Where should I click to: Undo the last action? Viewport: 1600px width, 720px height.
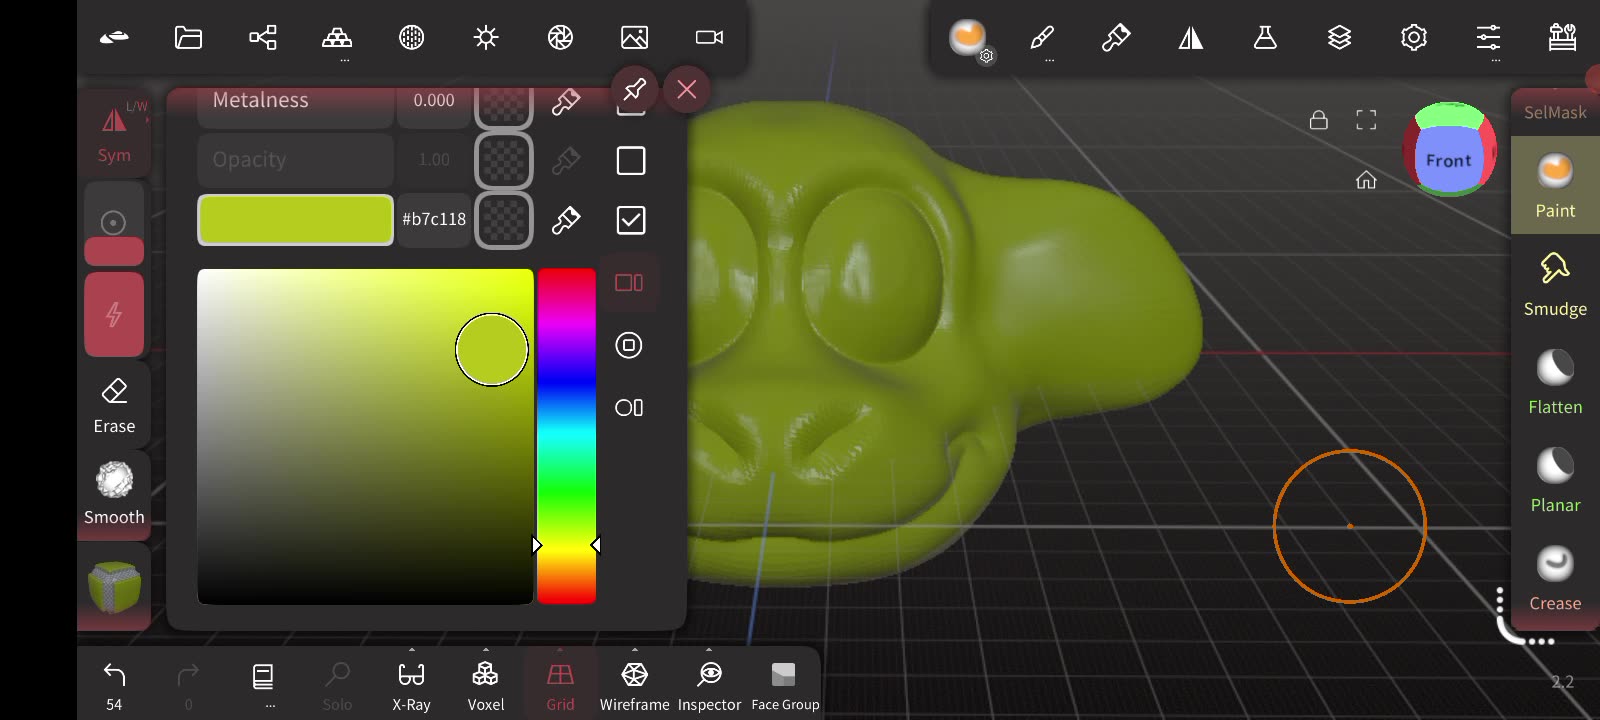click(114, 685)
